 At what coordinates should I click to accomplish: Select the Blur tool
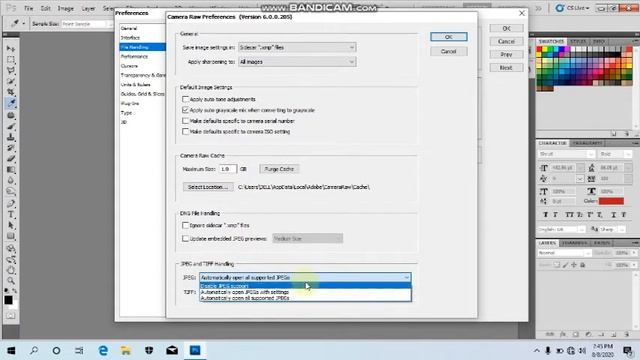tap(11, 180)
